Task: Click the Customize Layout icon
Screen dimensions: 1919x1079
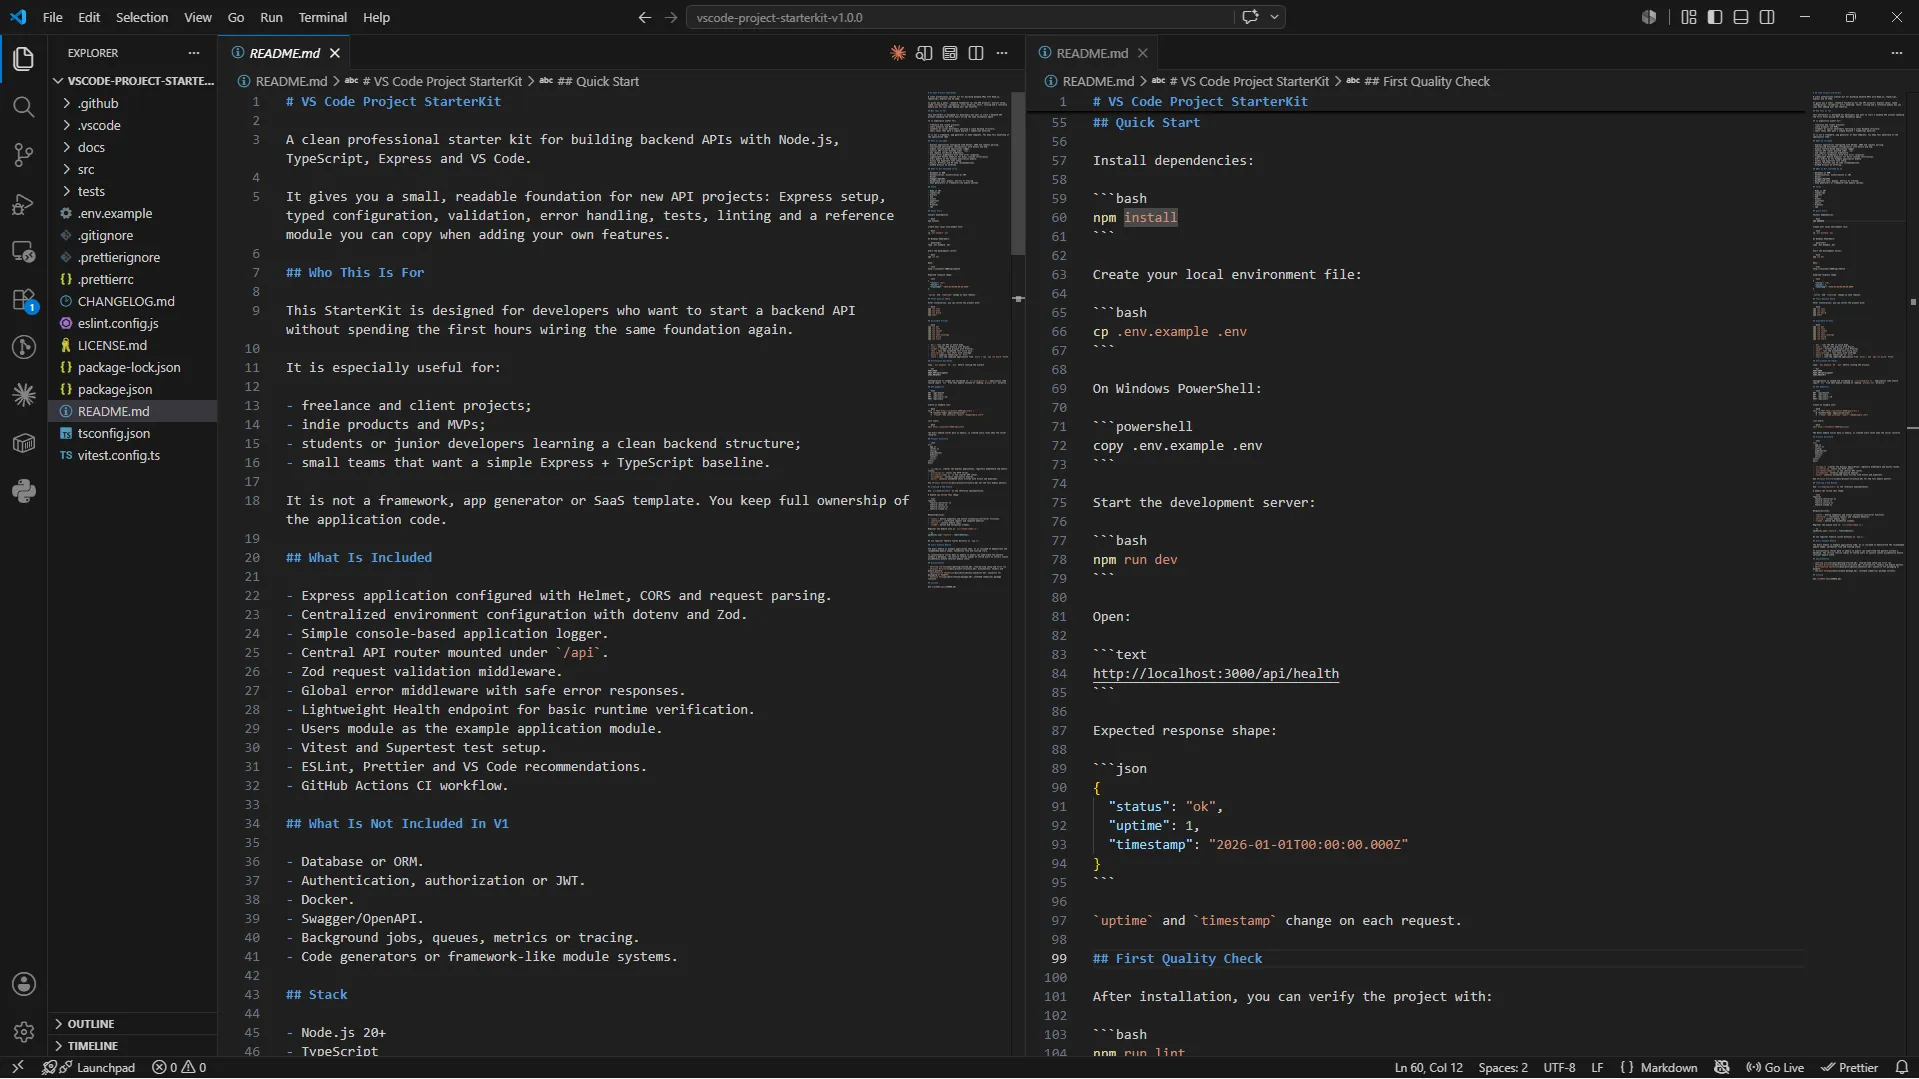Action: [x=1689, y=17]
